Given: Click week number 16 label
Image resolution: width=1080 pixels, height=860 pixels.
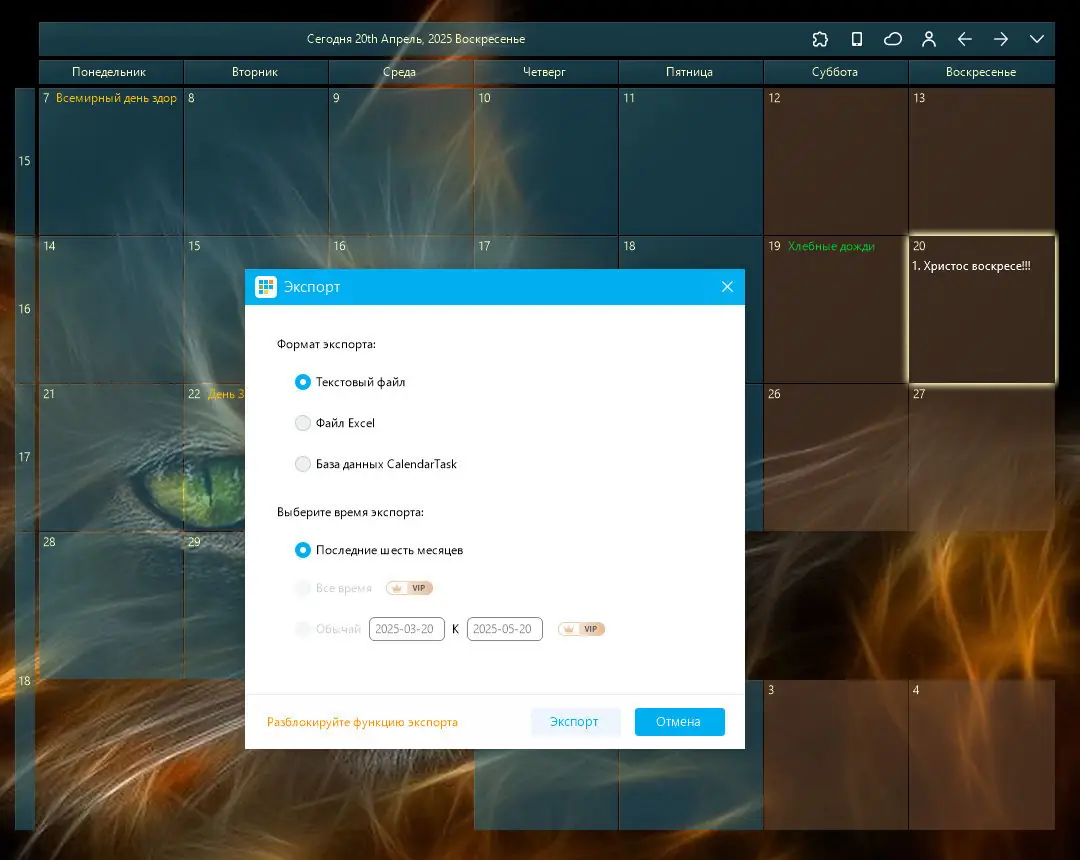Looking at the screenshot, I should (25, 309).
